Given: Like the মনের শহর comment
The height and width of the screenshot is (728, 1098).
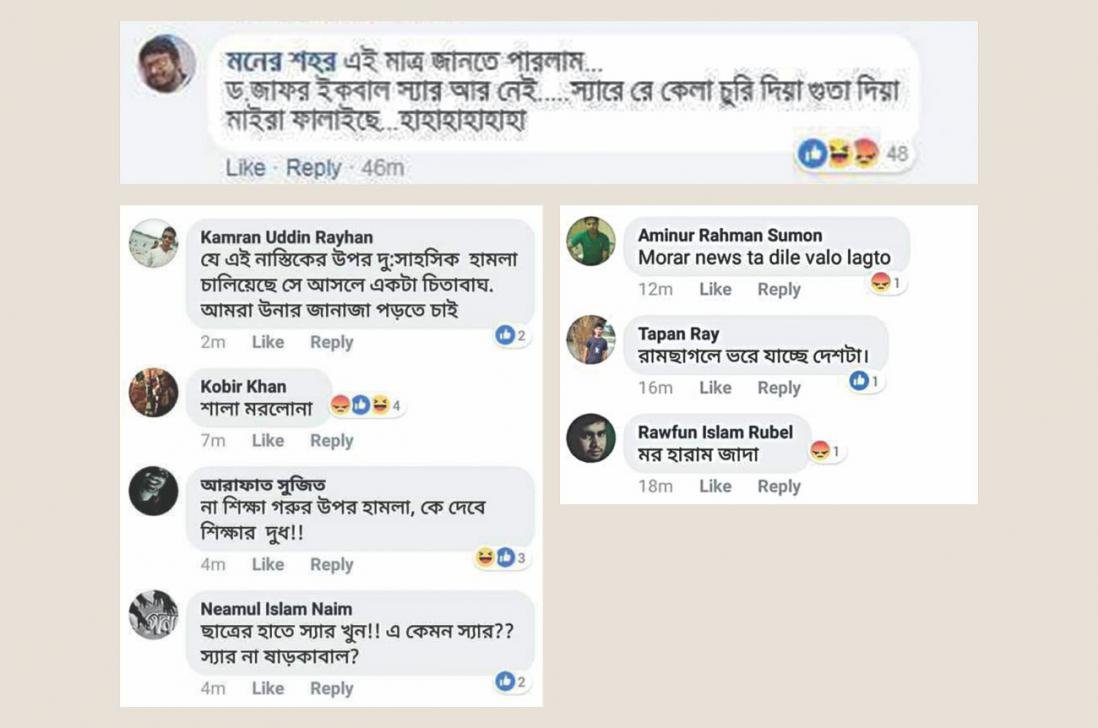Looking at the screenshot, I should click(245, 168).
